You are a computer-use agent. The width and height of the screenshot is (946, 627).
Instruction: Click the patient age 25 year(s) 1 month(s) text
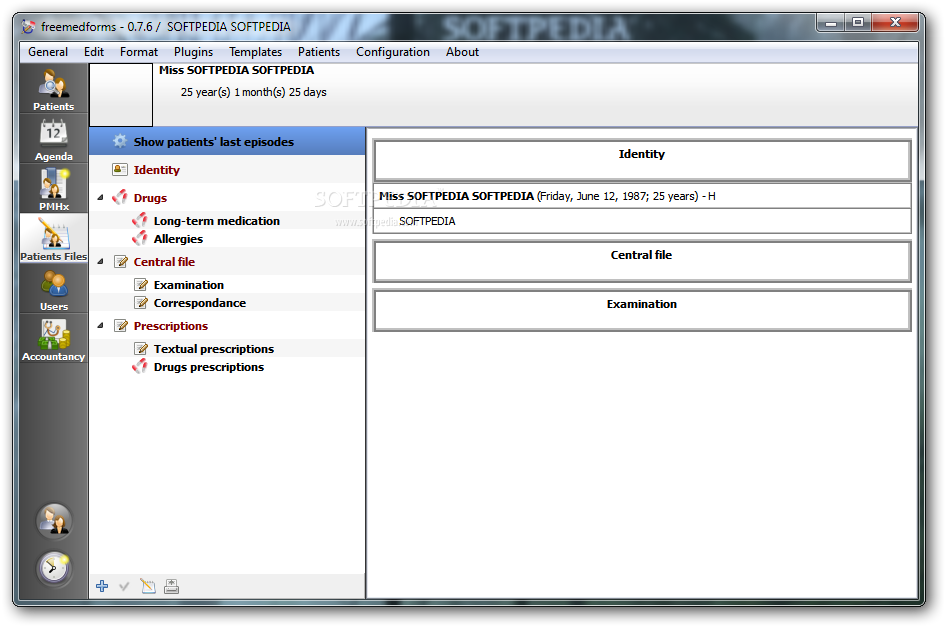pyautogui.click(x=253, y=92)
